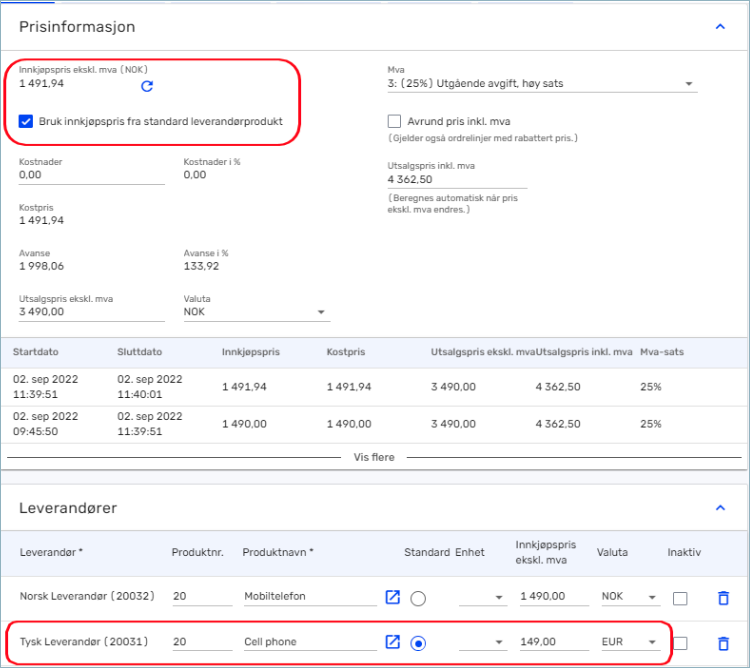Open the Mva rate dropdown
This screenshot has width=750, height=668.
(x=542, y=84)
